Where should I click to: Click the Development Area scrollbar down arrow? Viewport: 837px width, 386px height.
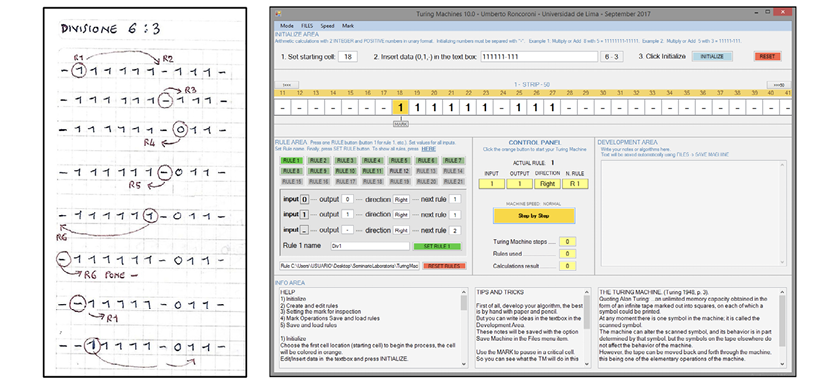[783, 262]
